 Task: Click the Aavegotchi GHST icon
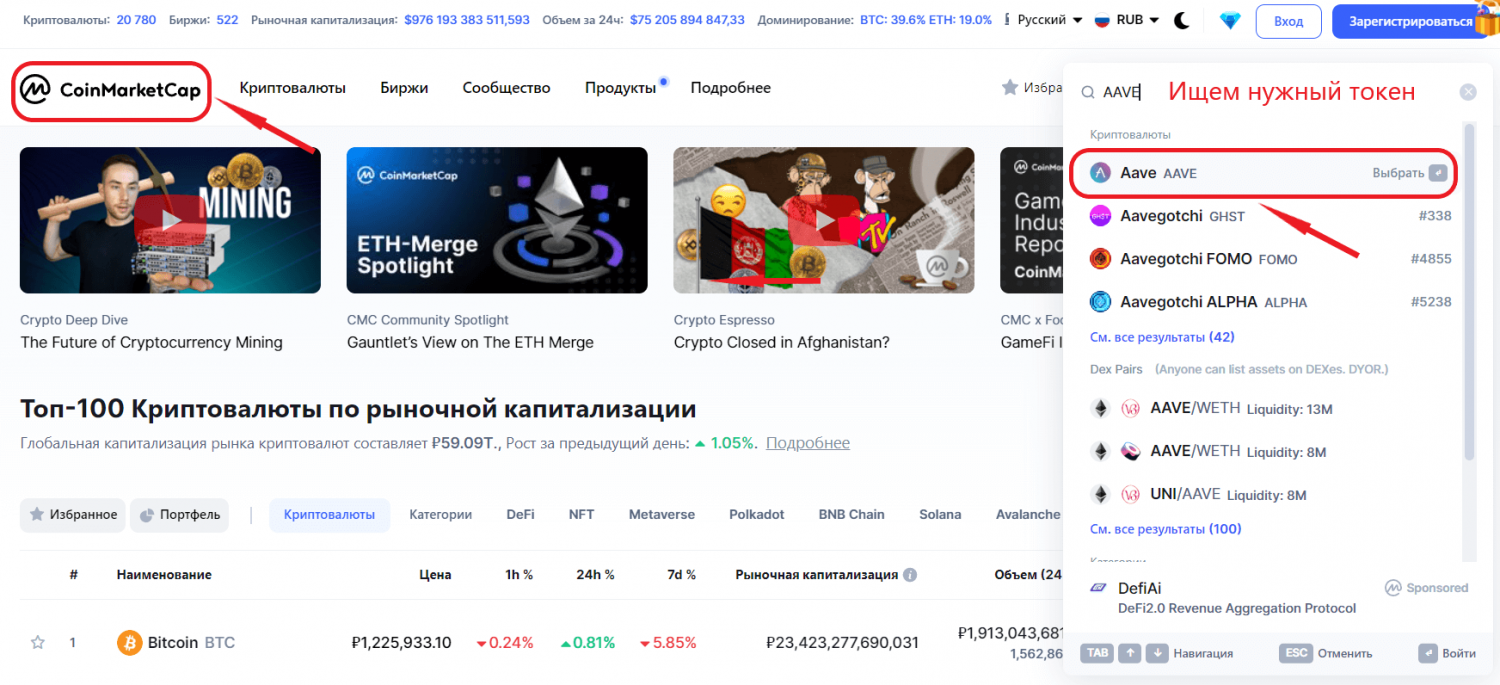pos(1101,215)
